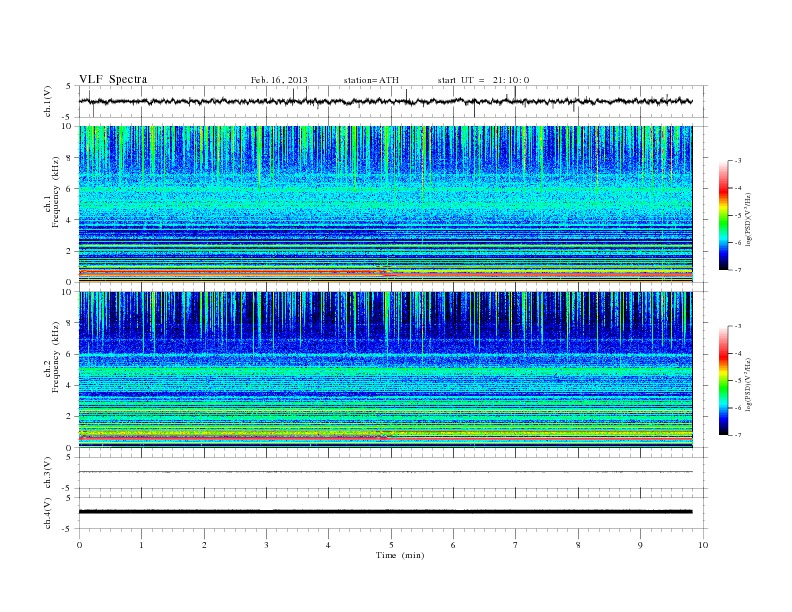Viewport: 792px width, 612px height.
Task: Click the "10" tick on the Time axis
Action: pyautogui.click(x=703, y=545)
